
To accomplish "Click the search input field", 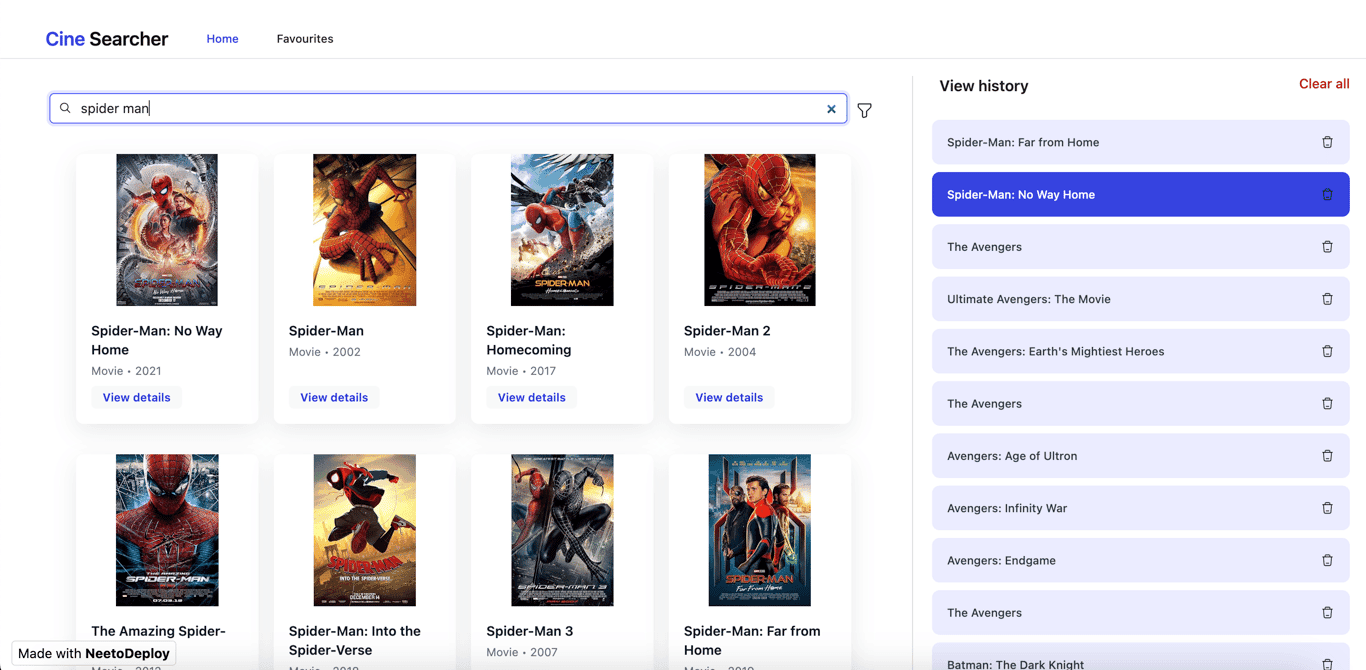I will point(440,108).
